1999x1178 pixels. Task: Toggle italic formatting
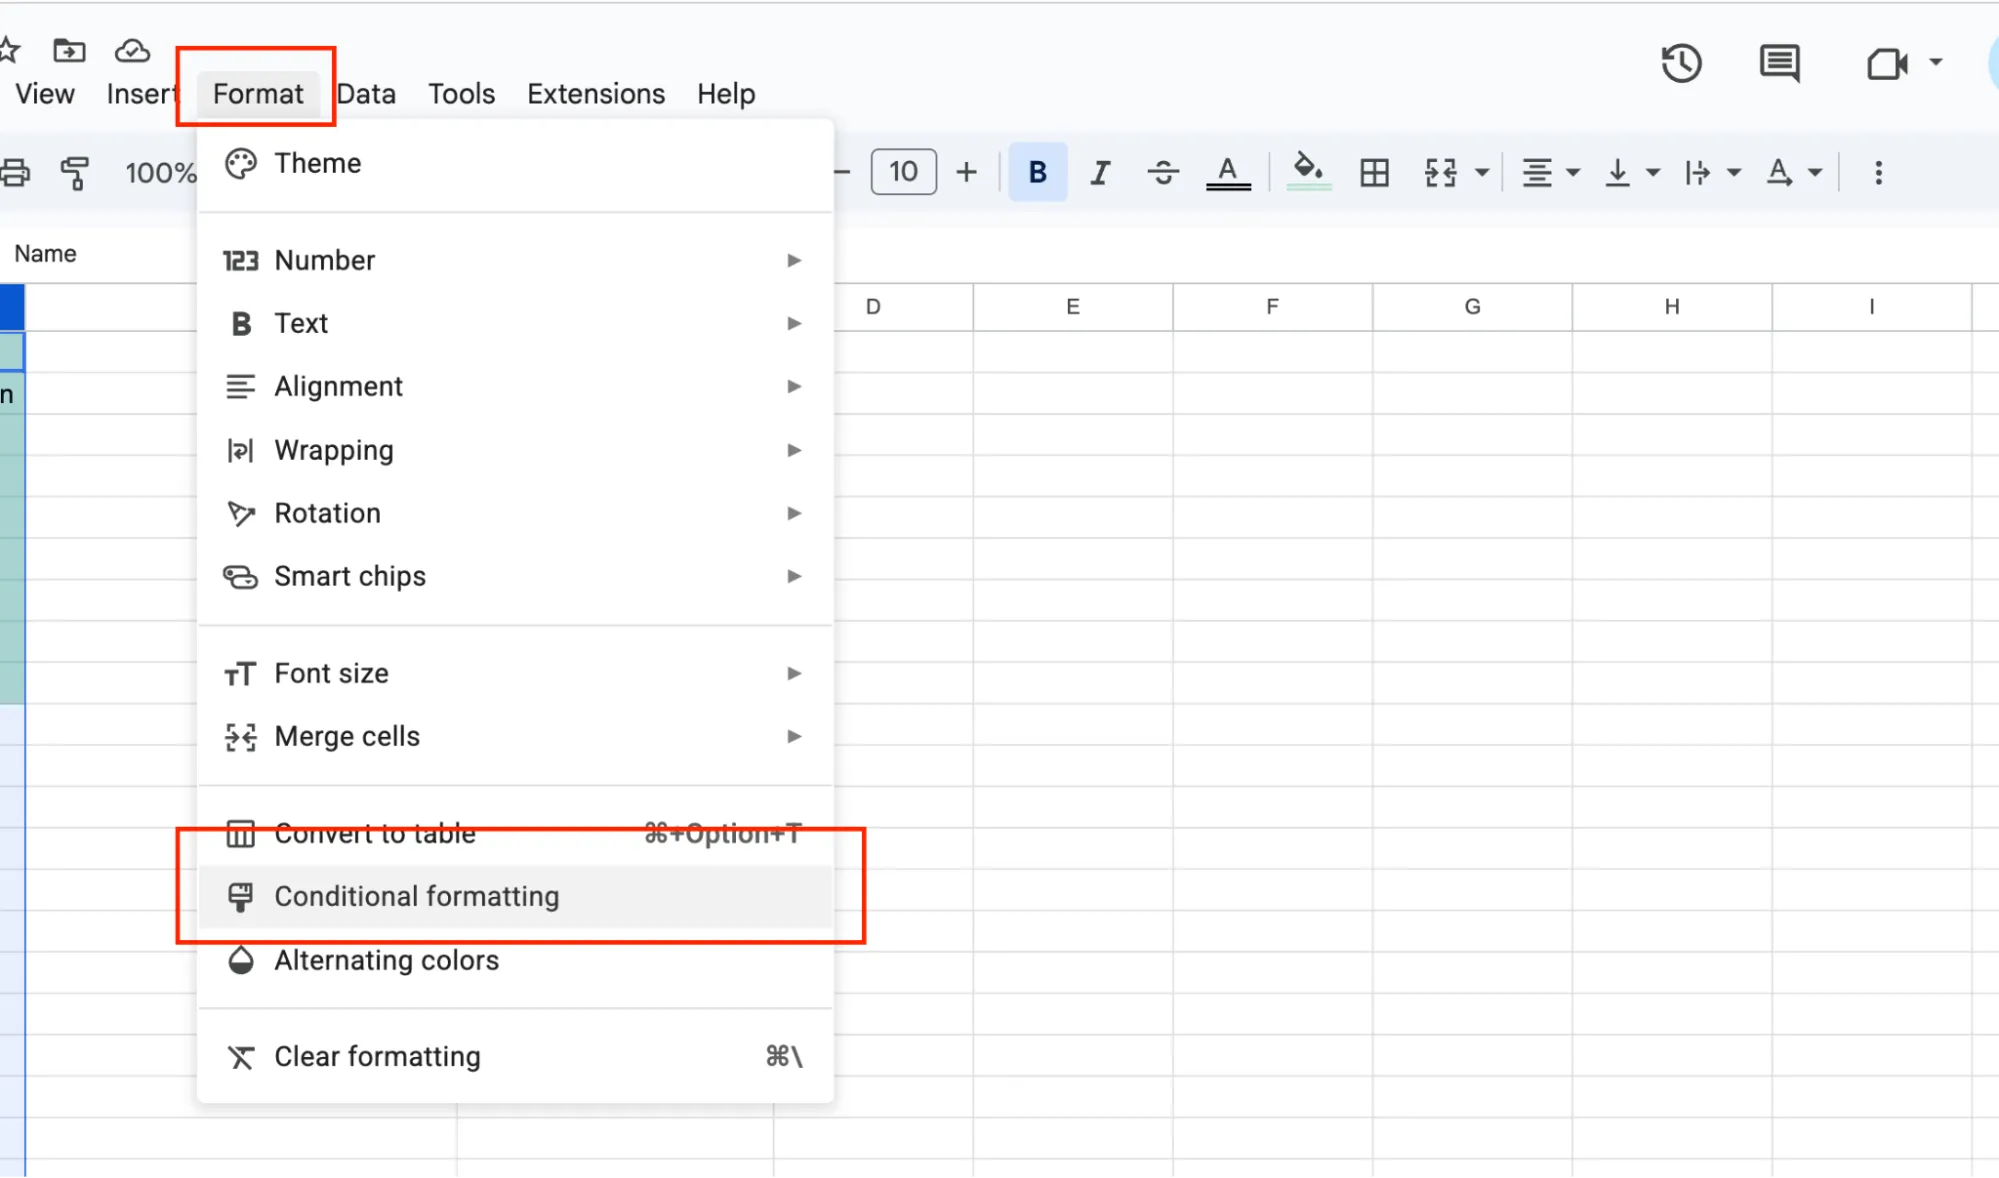pos(1100,171)
